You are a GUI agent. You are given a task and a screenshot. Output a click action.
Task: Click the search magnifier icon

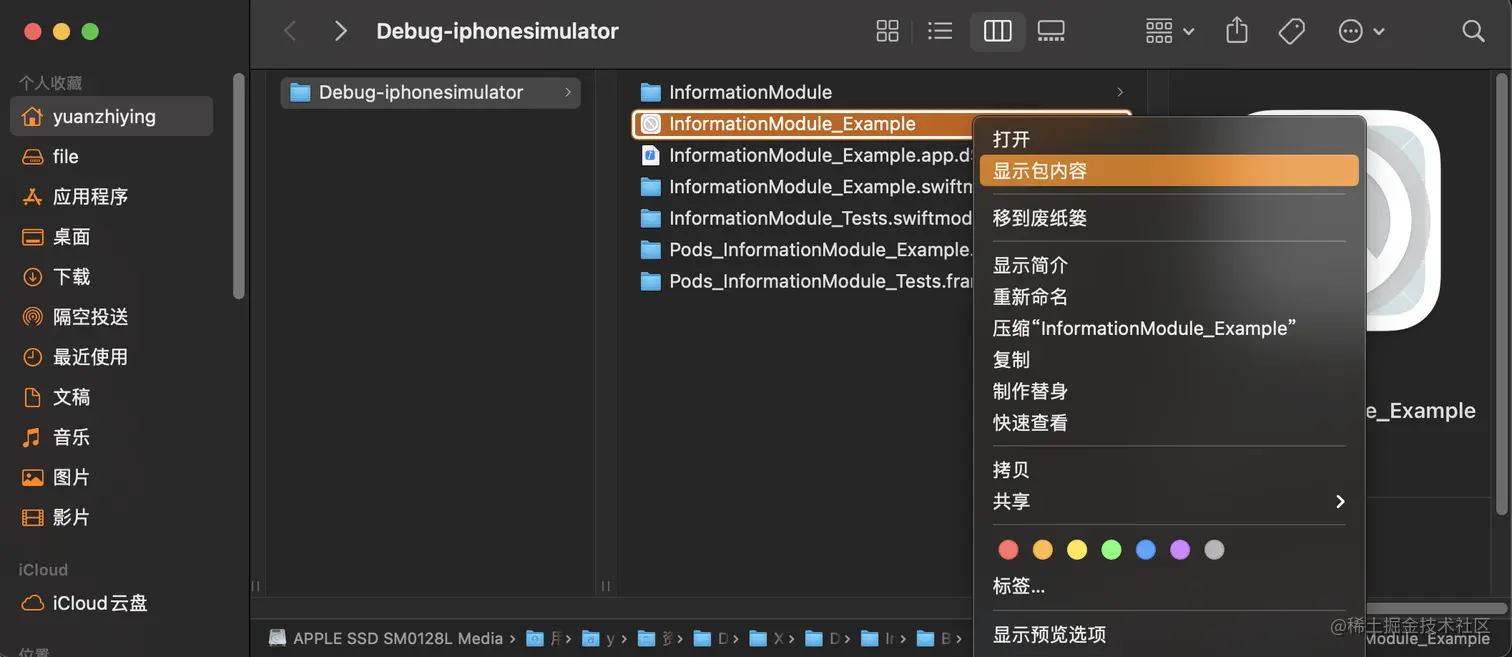[1473, 31]
